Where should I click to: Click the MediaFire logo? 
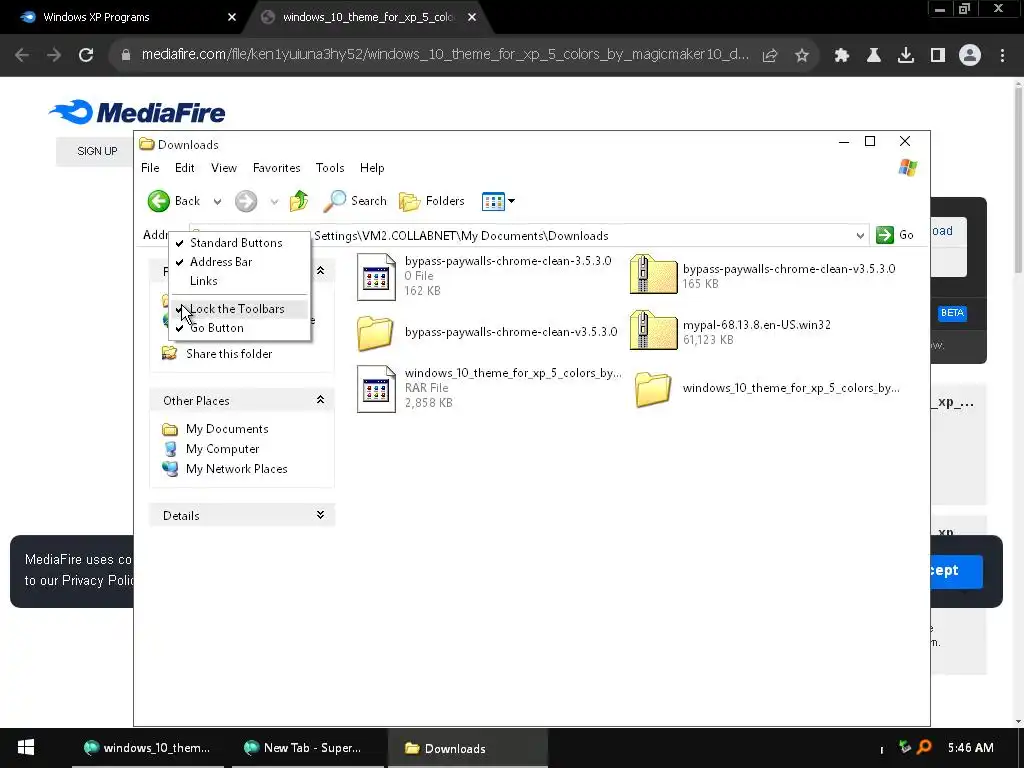tap(137, 112)
